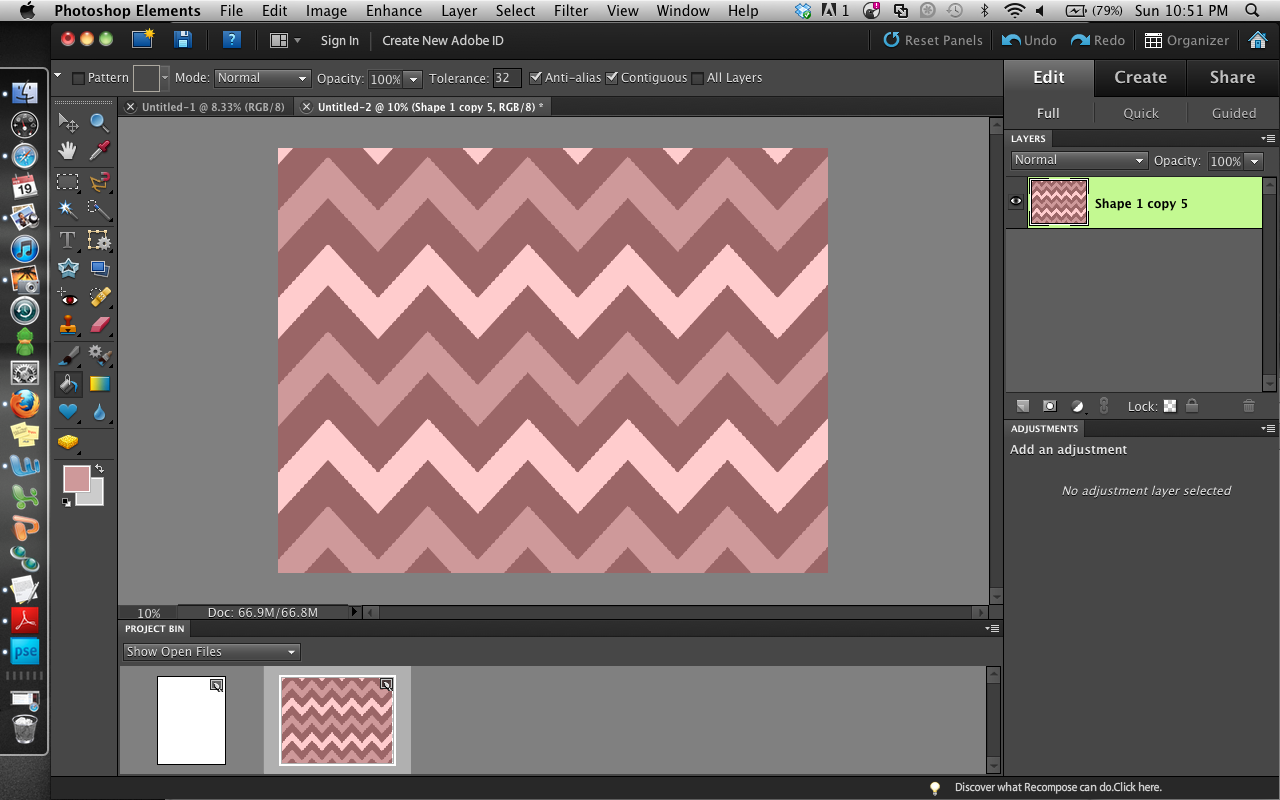
Task: Select the Quick Selection tool
Action: click(99, 210)
